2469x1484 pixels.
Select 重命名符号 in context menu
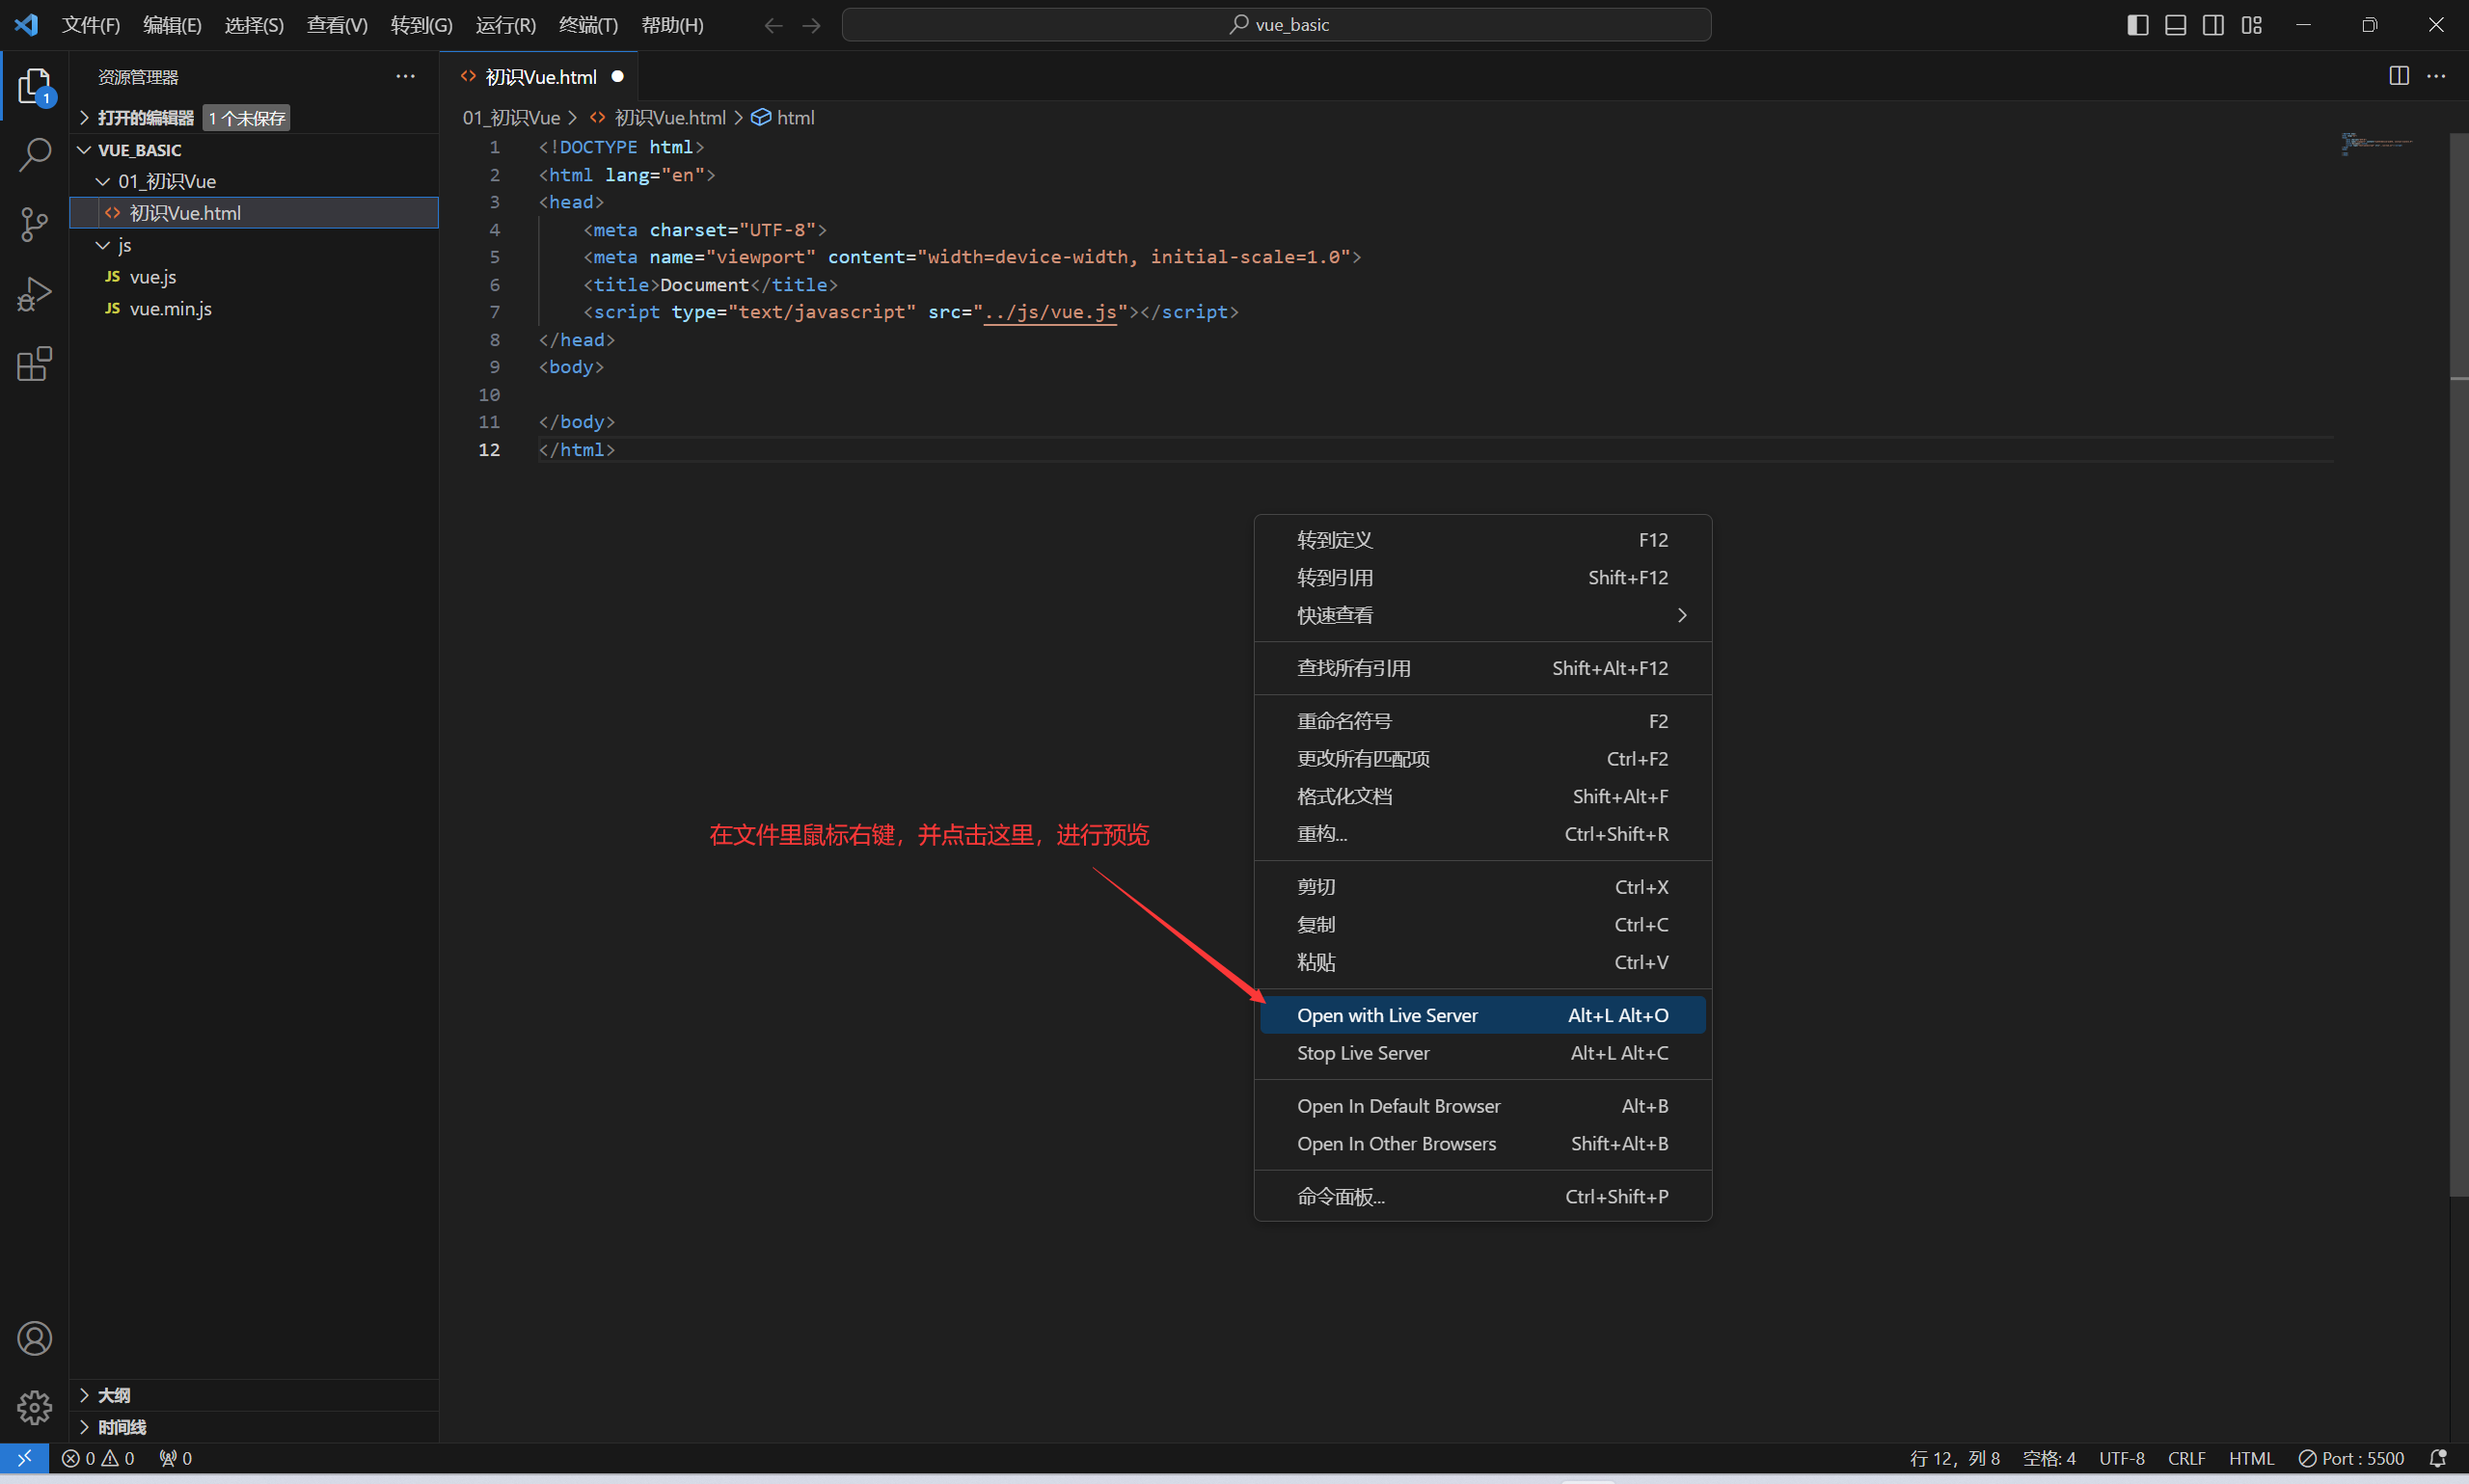[1483, 721]
